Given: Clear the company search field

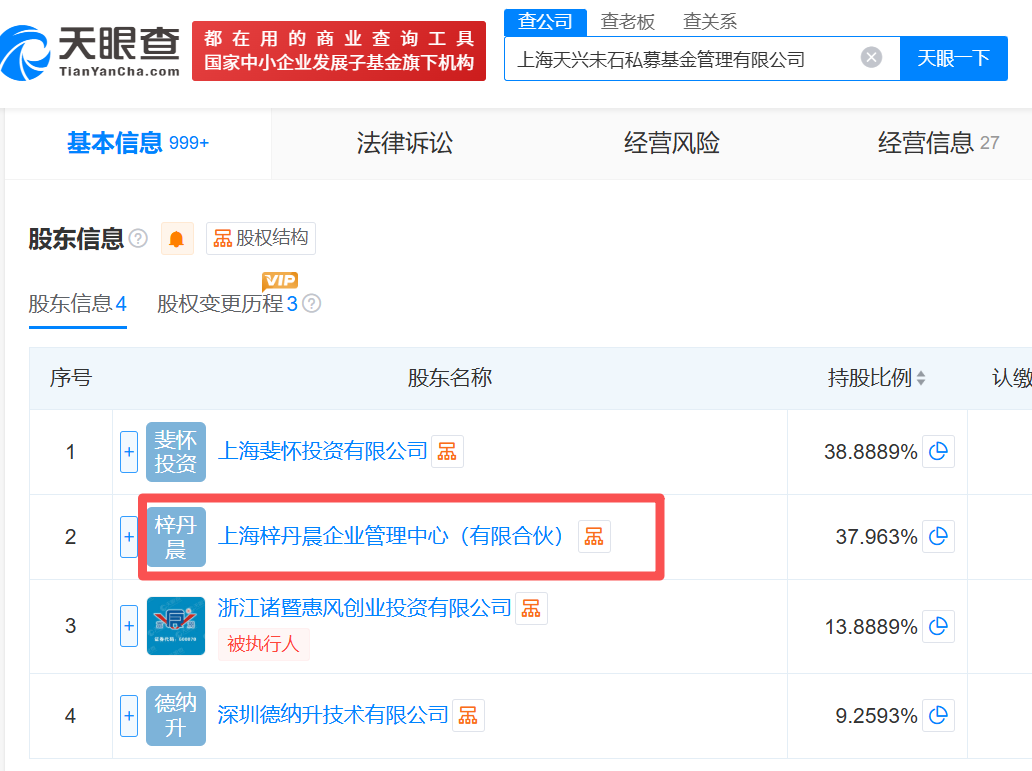Looking at the screenshot, I should [871, 58].
